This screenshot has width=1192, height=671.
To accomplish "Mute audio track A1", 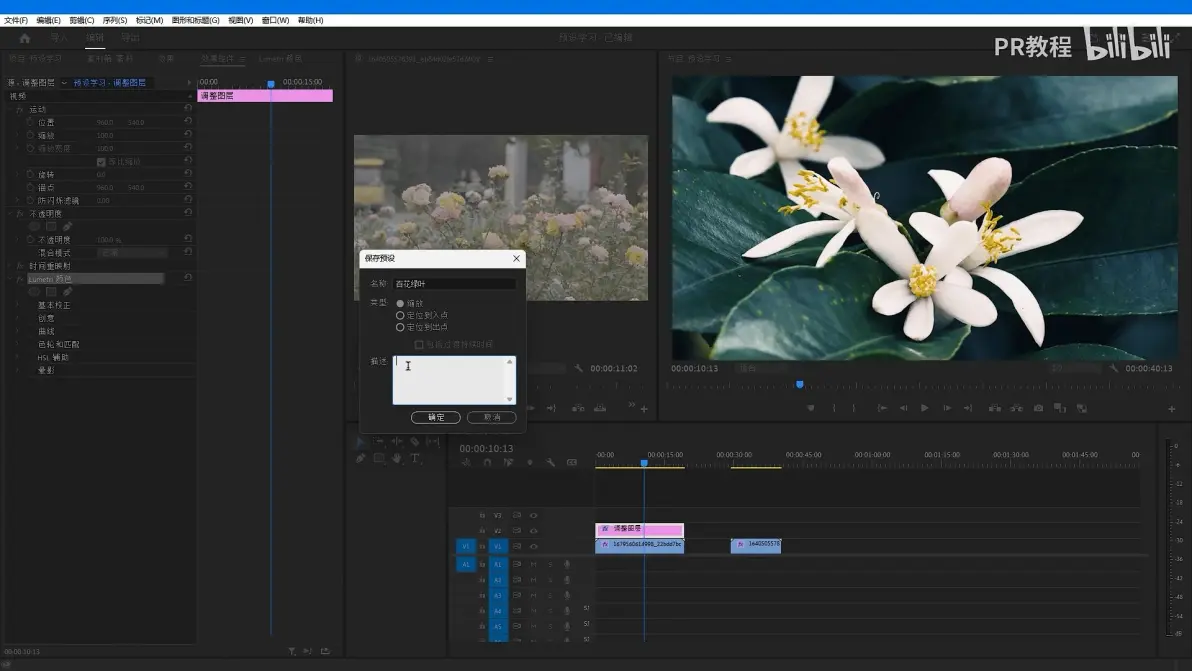I will pyautogui.click(x=533, y=565).
